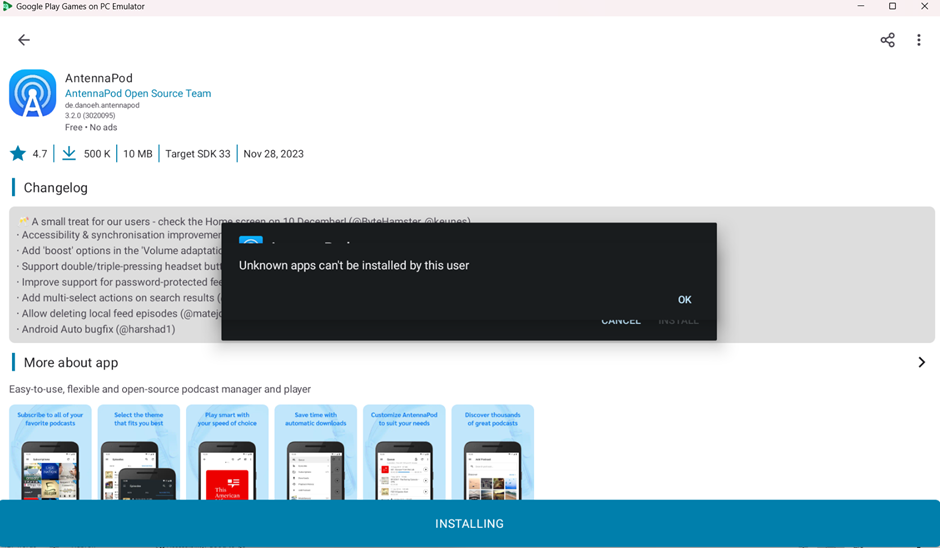Go back with the arrow icon
The width and height of the screenshot is (940, 548).
[24, 40]
